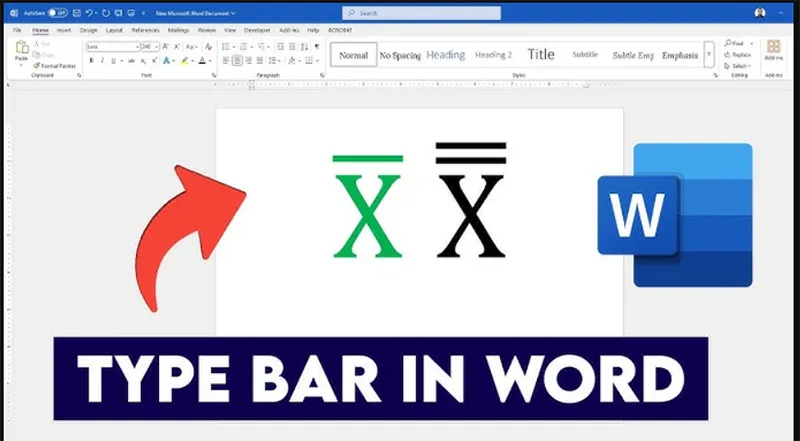Viewport: 800px width, 441px height.
Task: Switch to the Insert tab
Action: coord(64,30)
